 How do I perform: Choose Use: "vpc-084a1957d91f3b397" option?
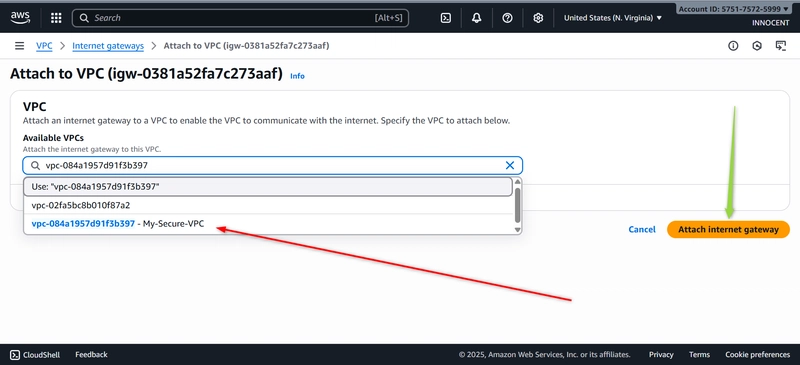[x=268, y=187]
